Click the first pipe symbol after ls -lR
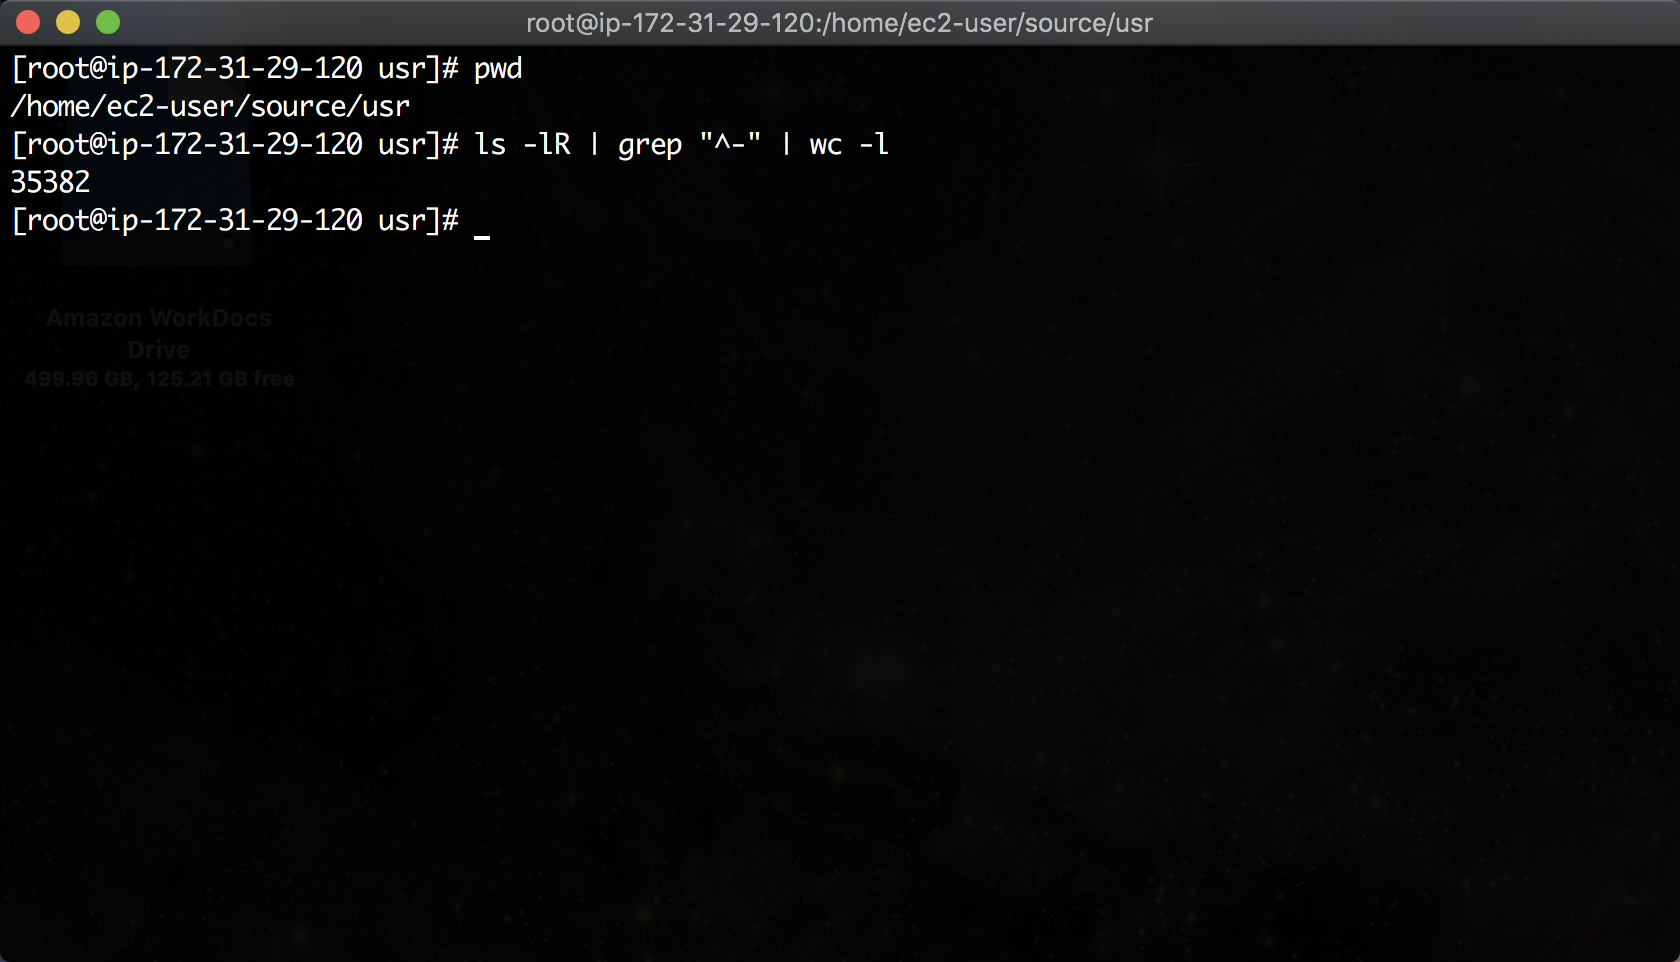 click(594, 145)
